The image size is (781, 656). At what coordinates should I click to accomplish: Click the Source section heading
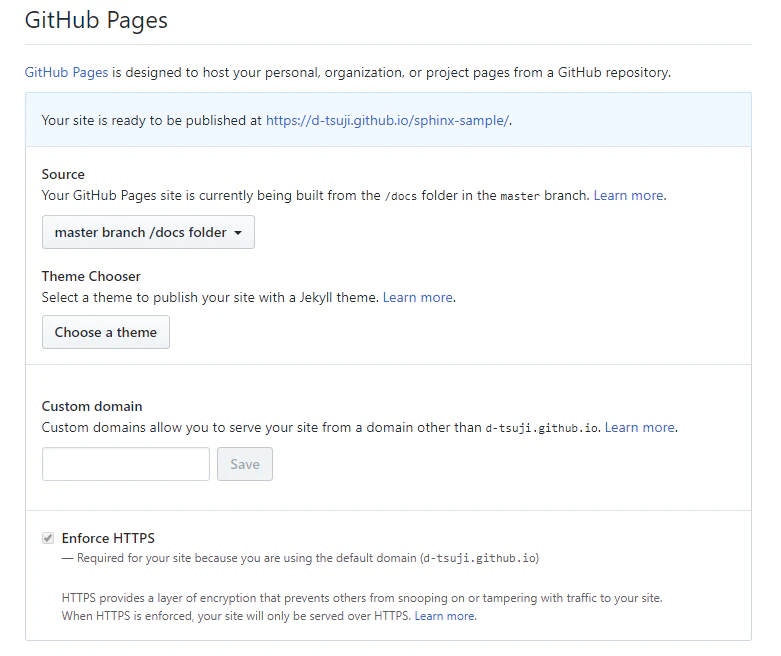63,174
